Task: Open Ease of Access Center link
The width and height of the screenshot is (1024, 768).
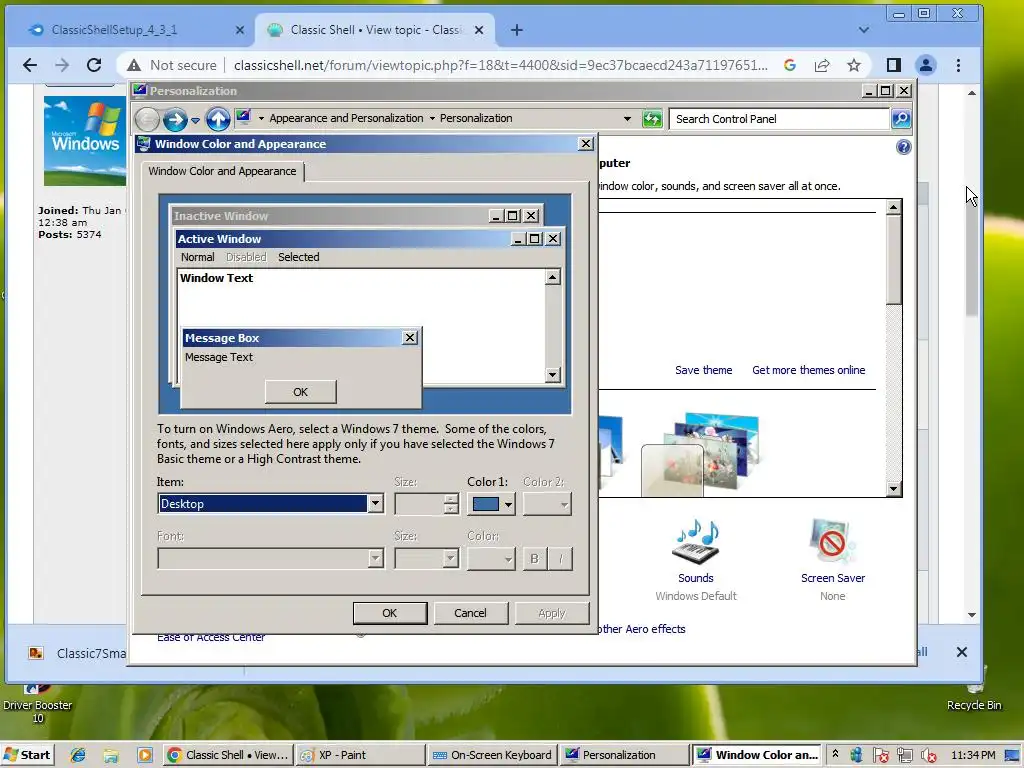Action: click(211, 637)
